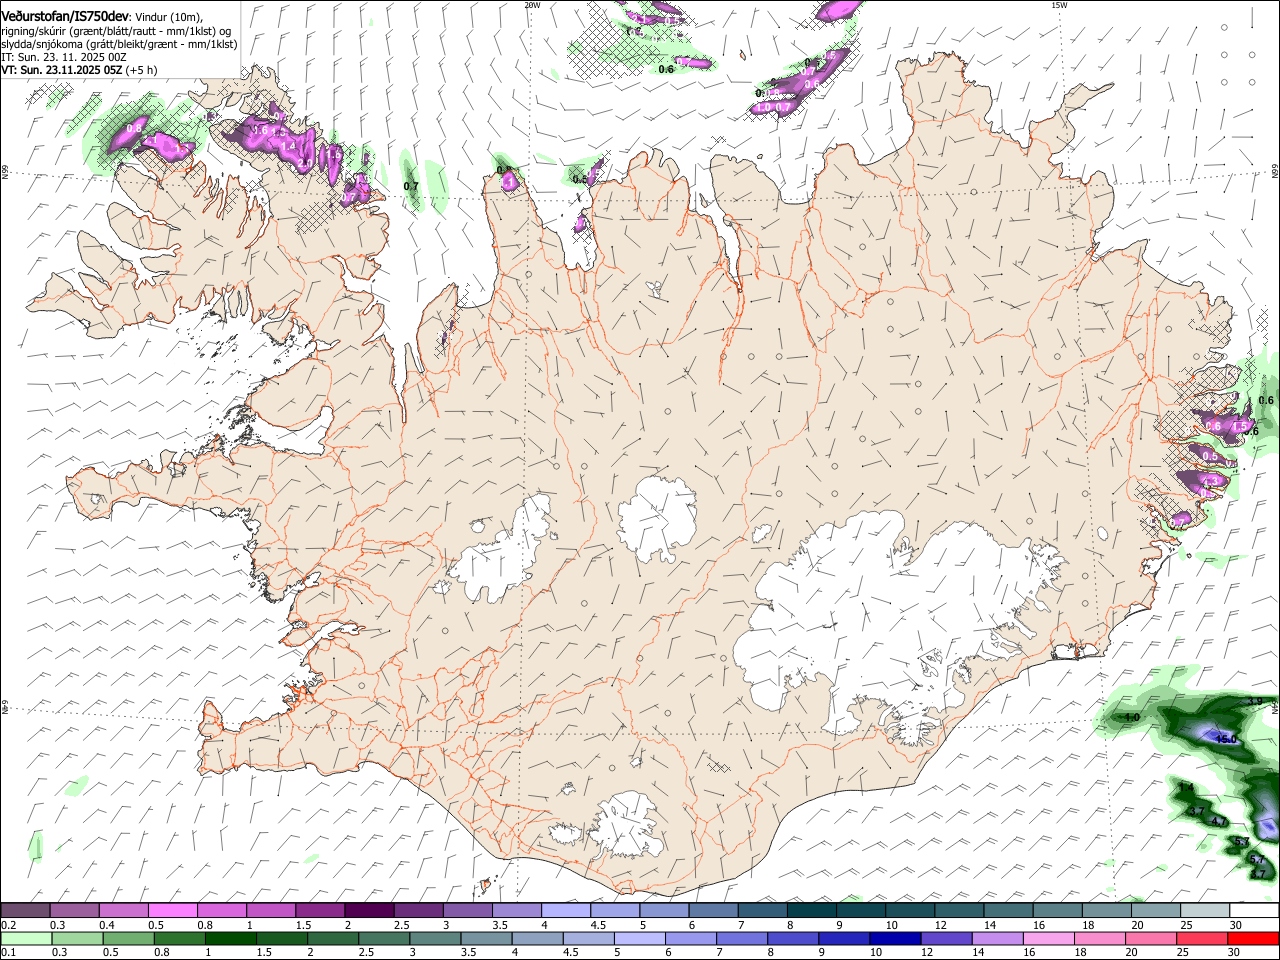Viewport: 1280px width, 960px height.
Task: Pick lower scale pale green swatch at 0.1
Action: (26, 938)
